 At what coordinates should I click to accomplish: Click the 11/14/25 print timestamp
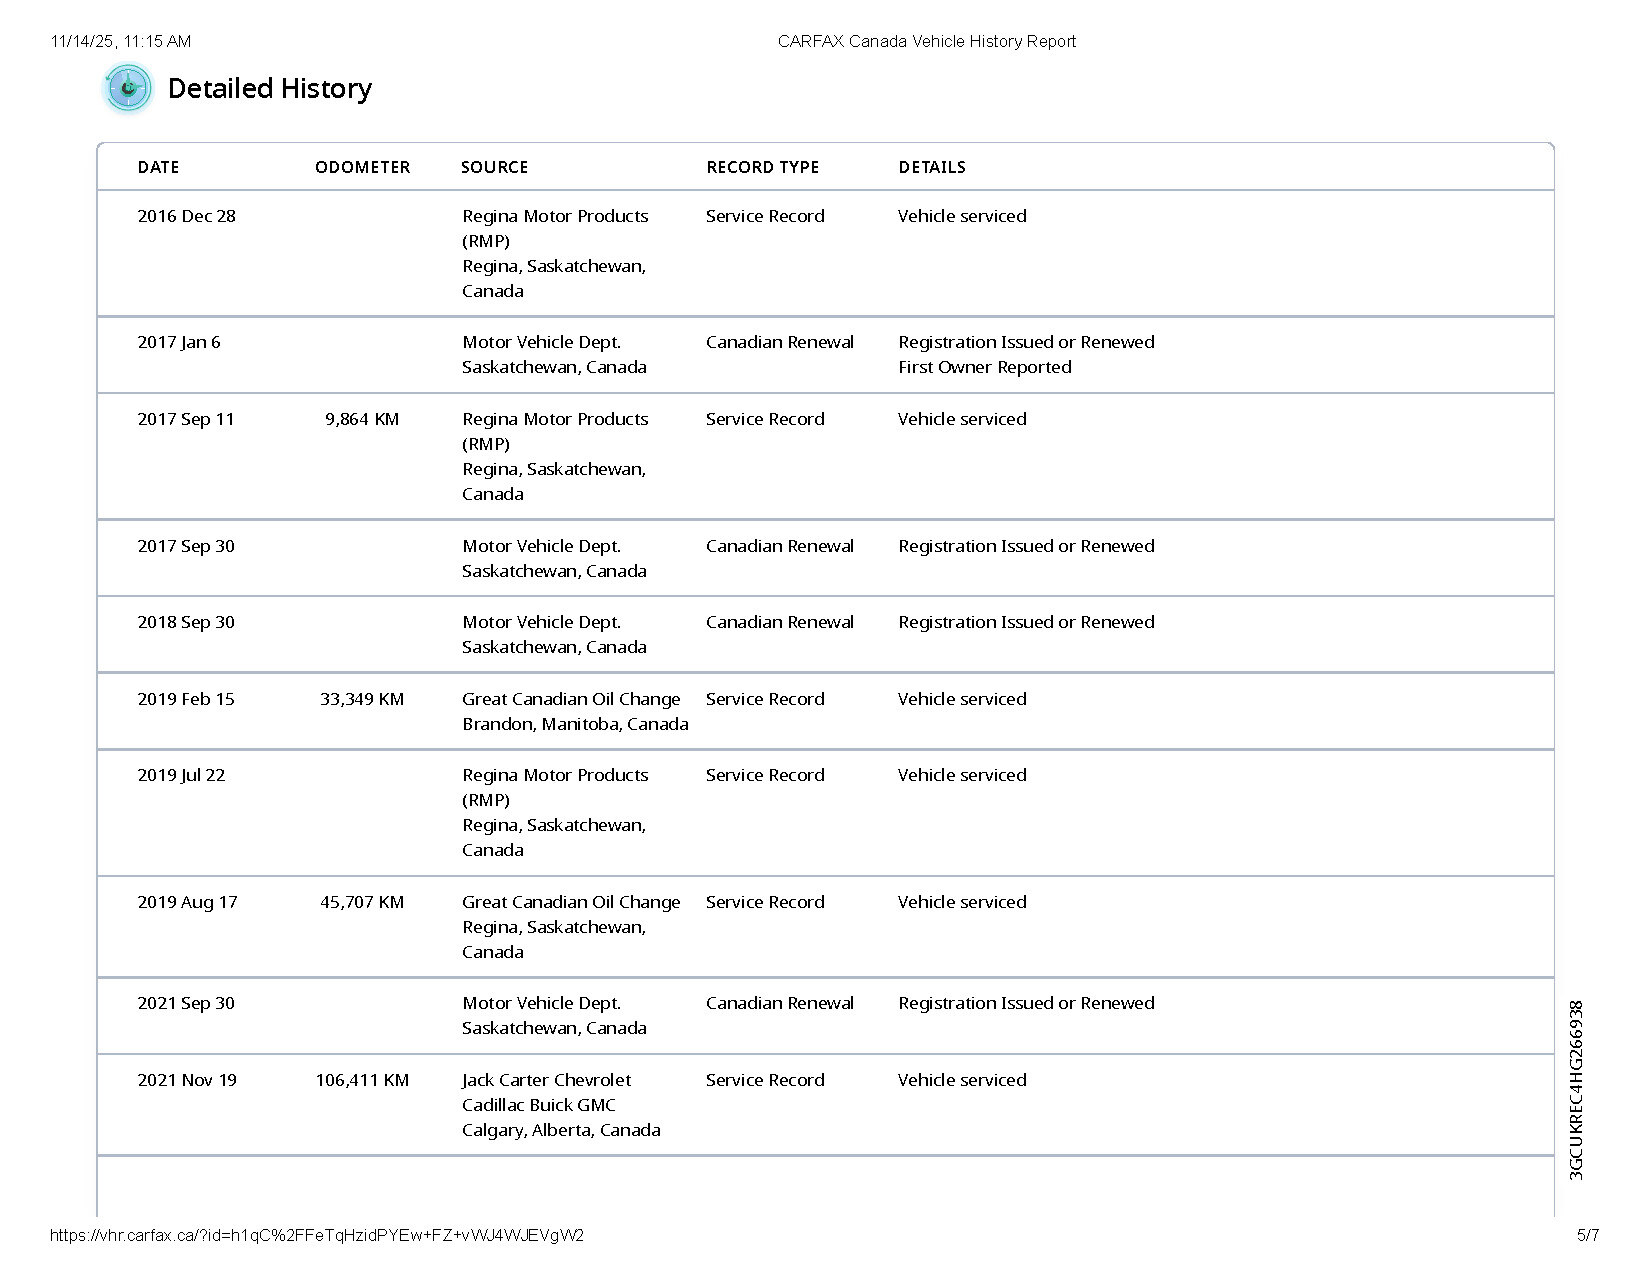click(120, 41)
